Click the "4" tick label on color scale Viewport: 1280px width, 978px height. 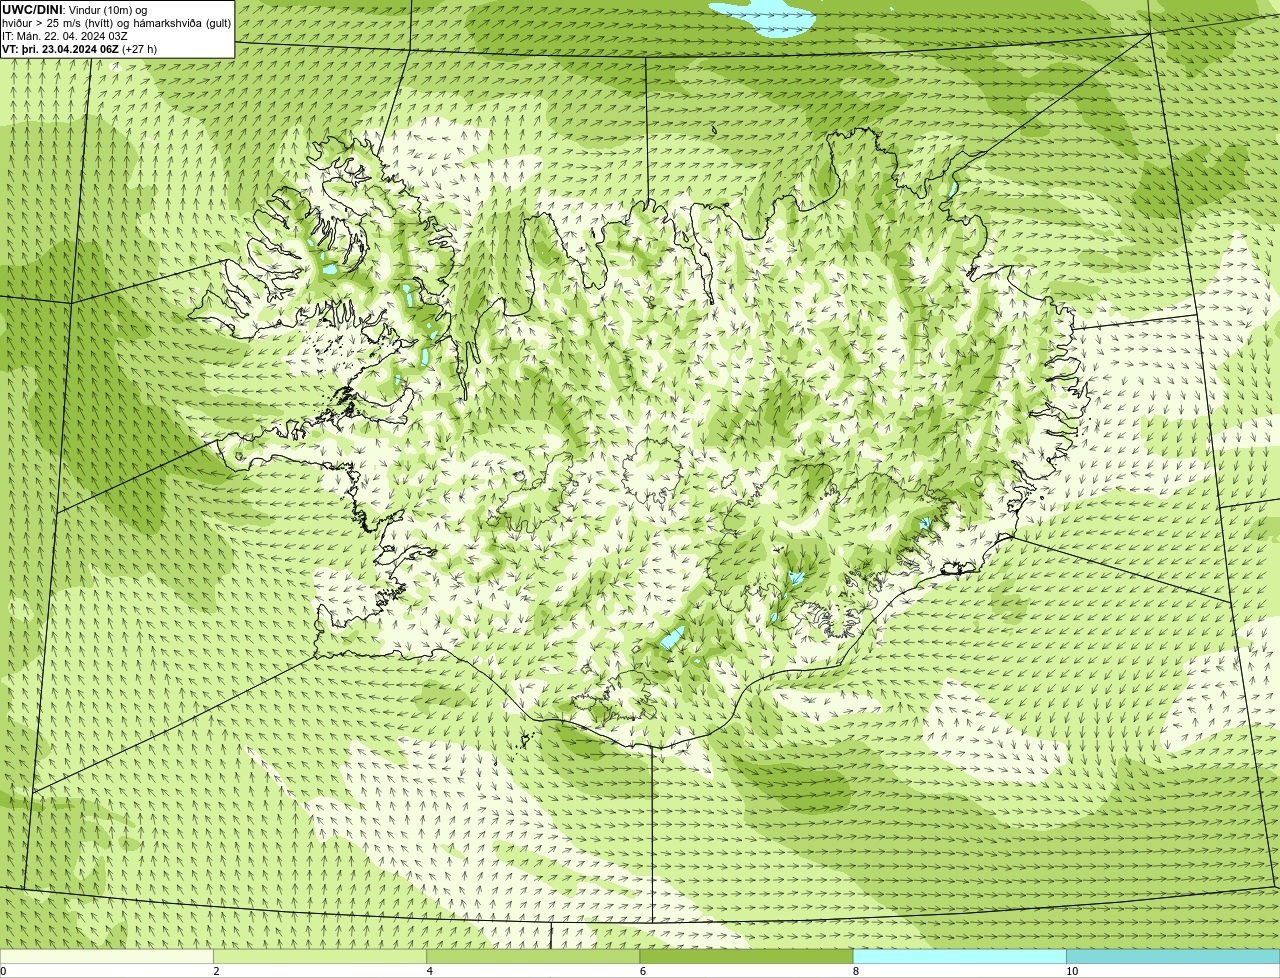pos(429,971)
